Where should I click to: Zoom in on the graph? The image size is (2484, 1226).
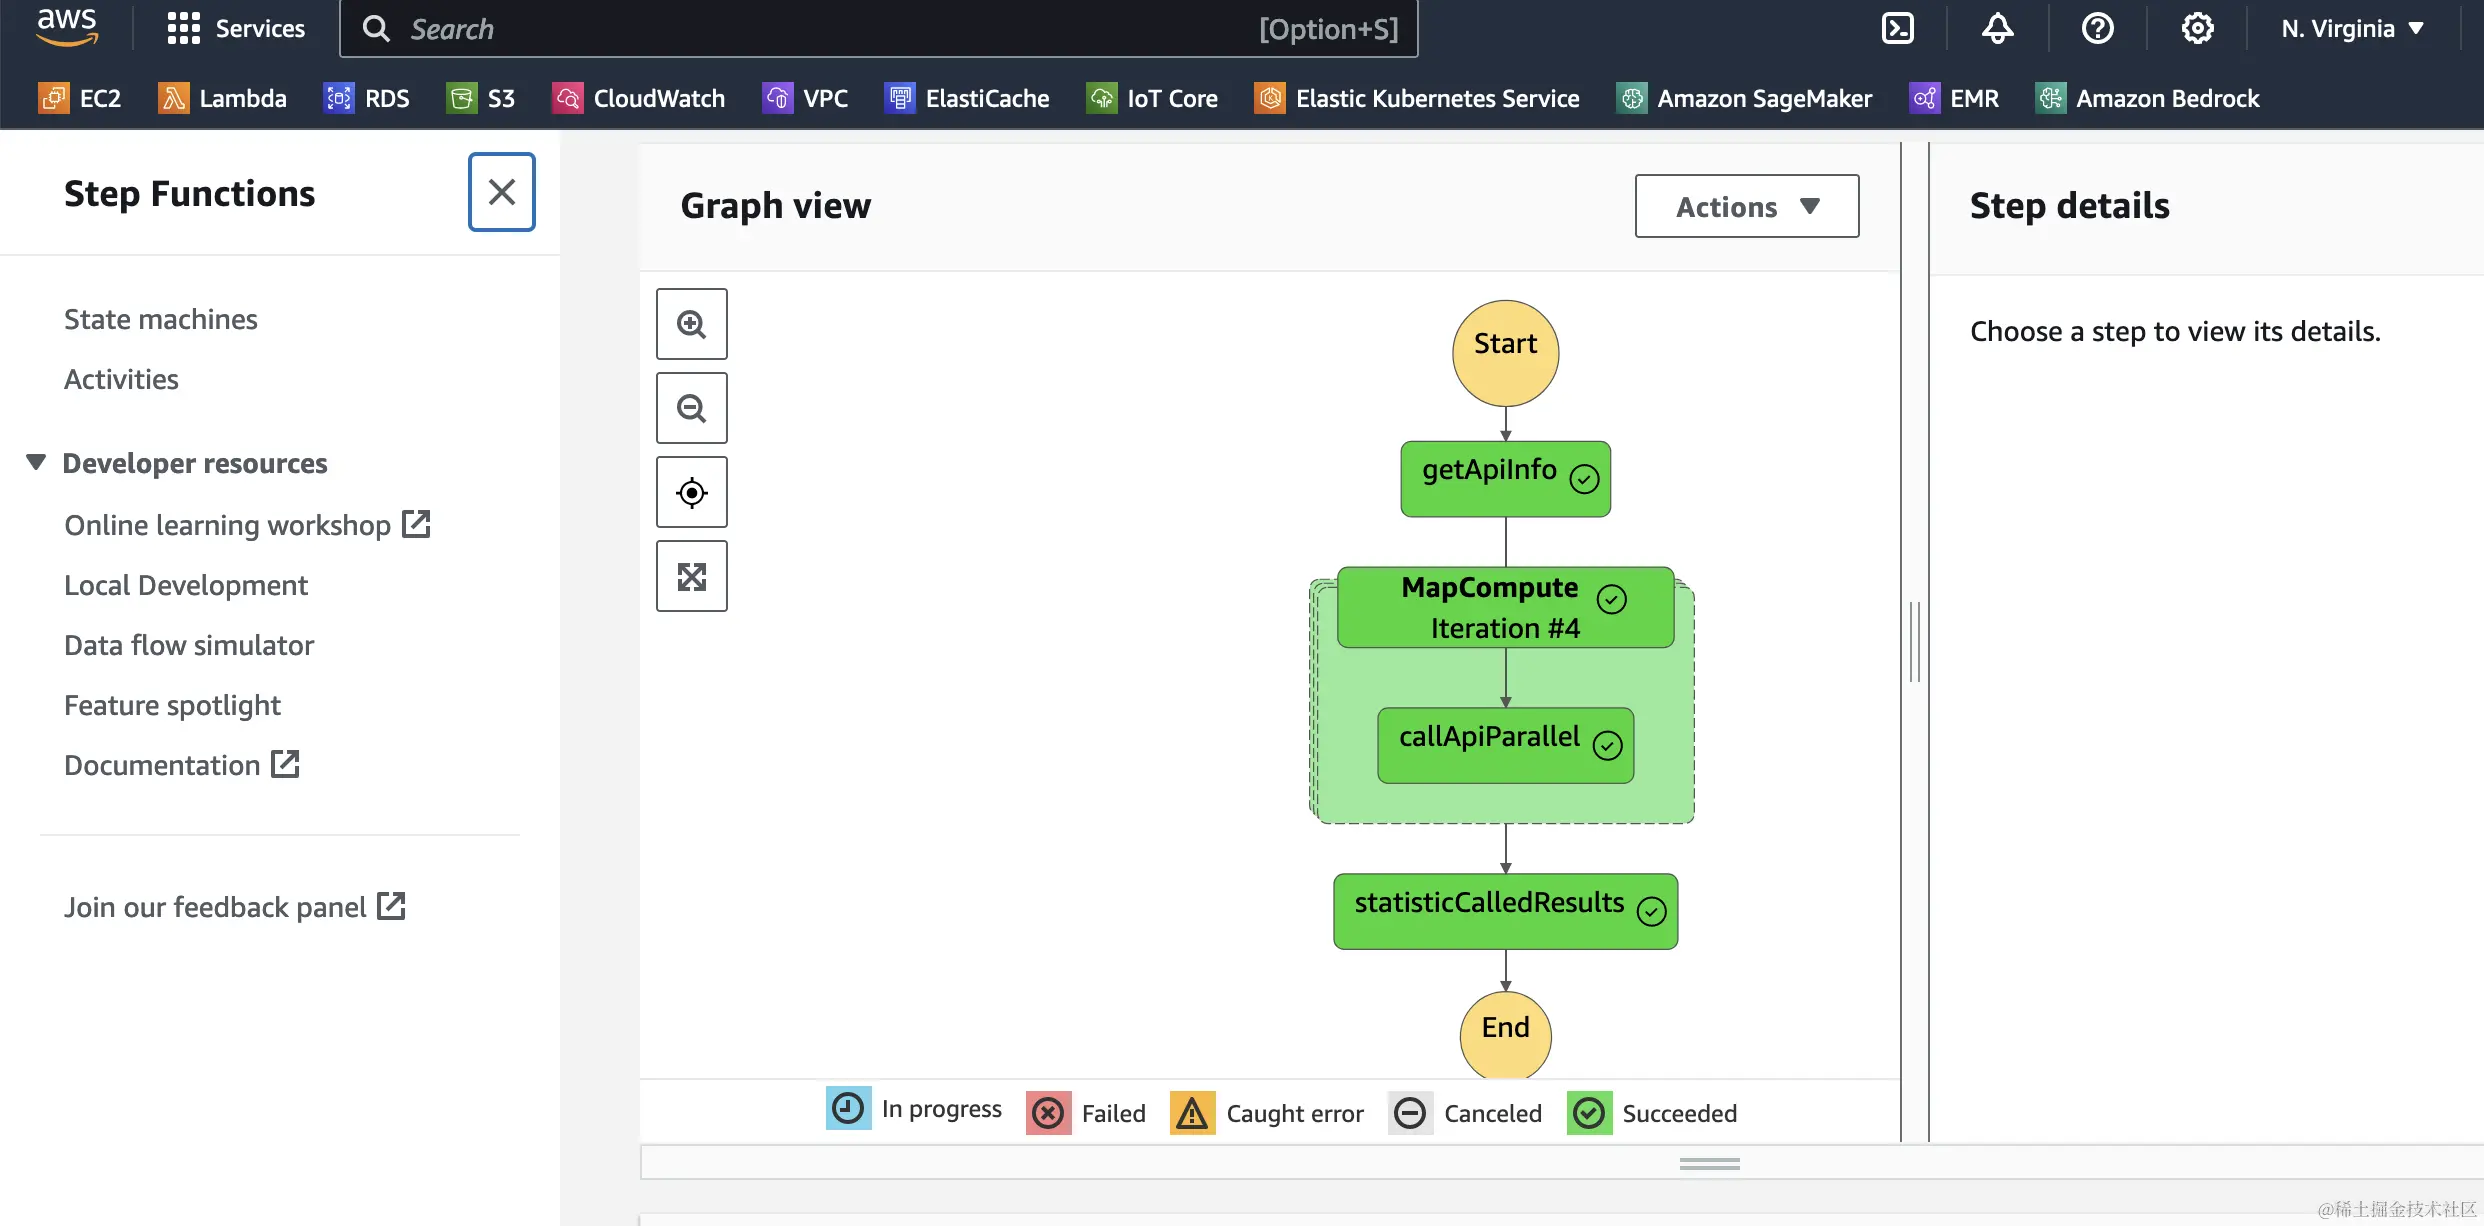pos(692,324)
